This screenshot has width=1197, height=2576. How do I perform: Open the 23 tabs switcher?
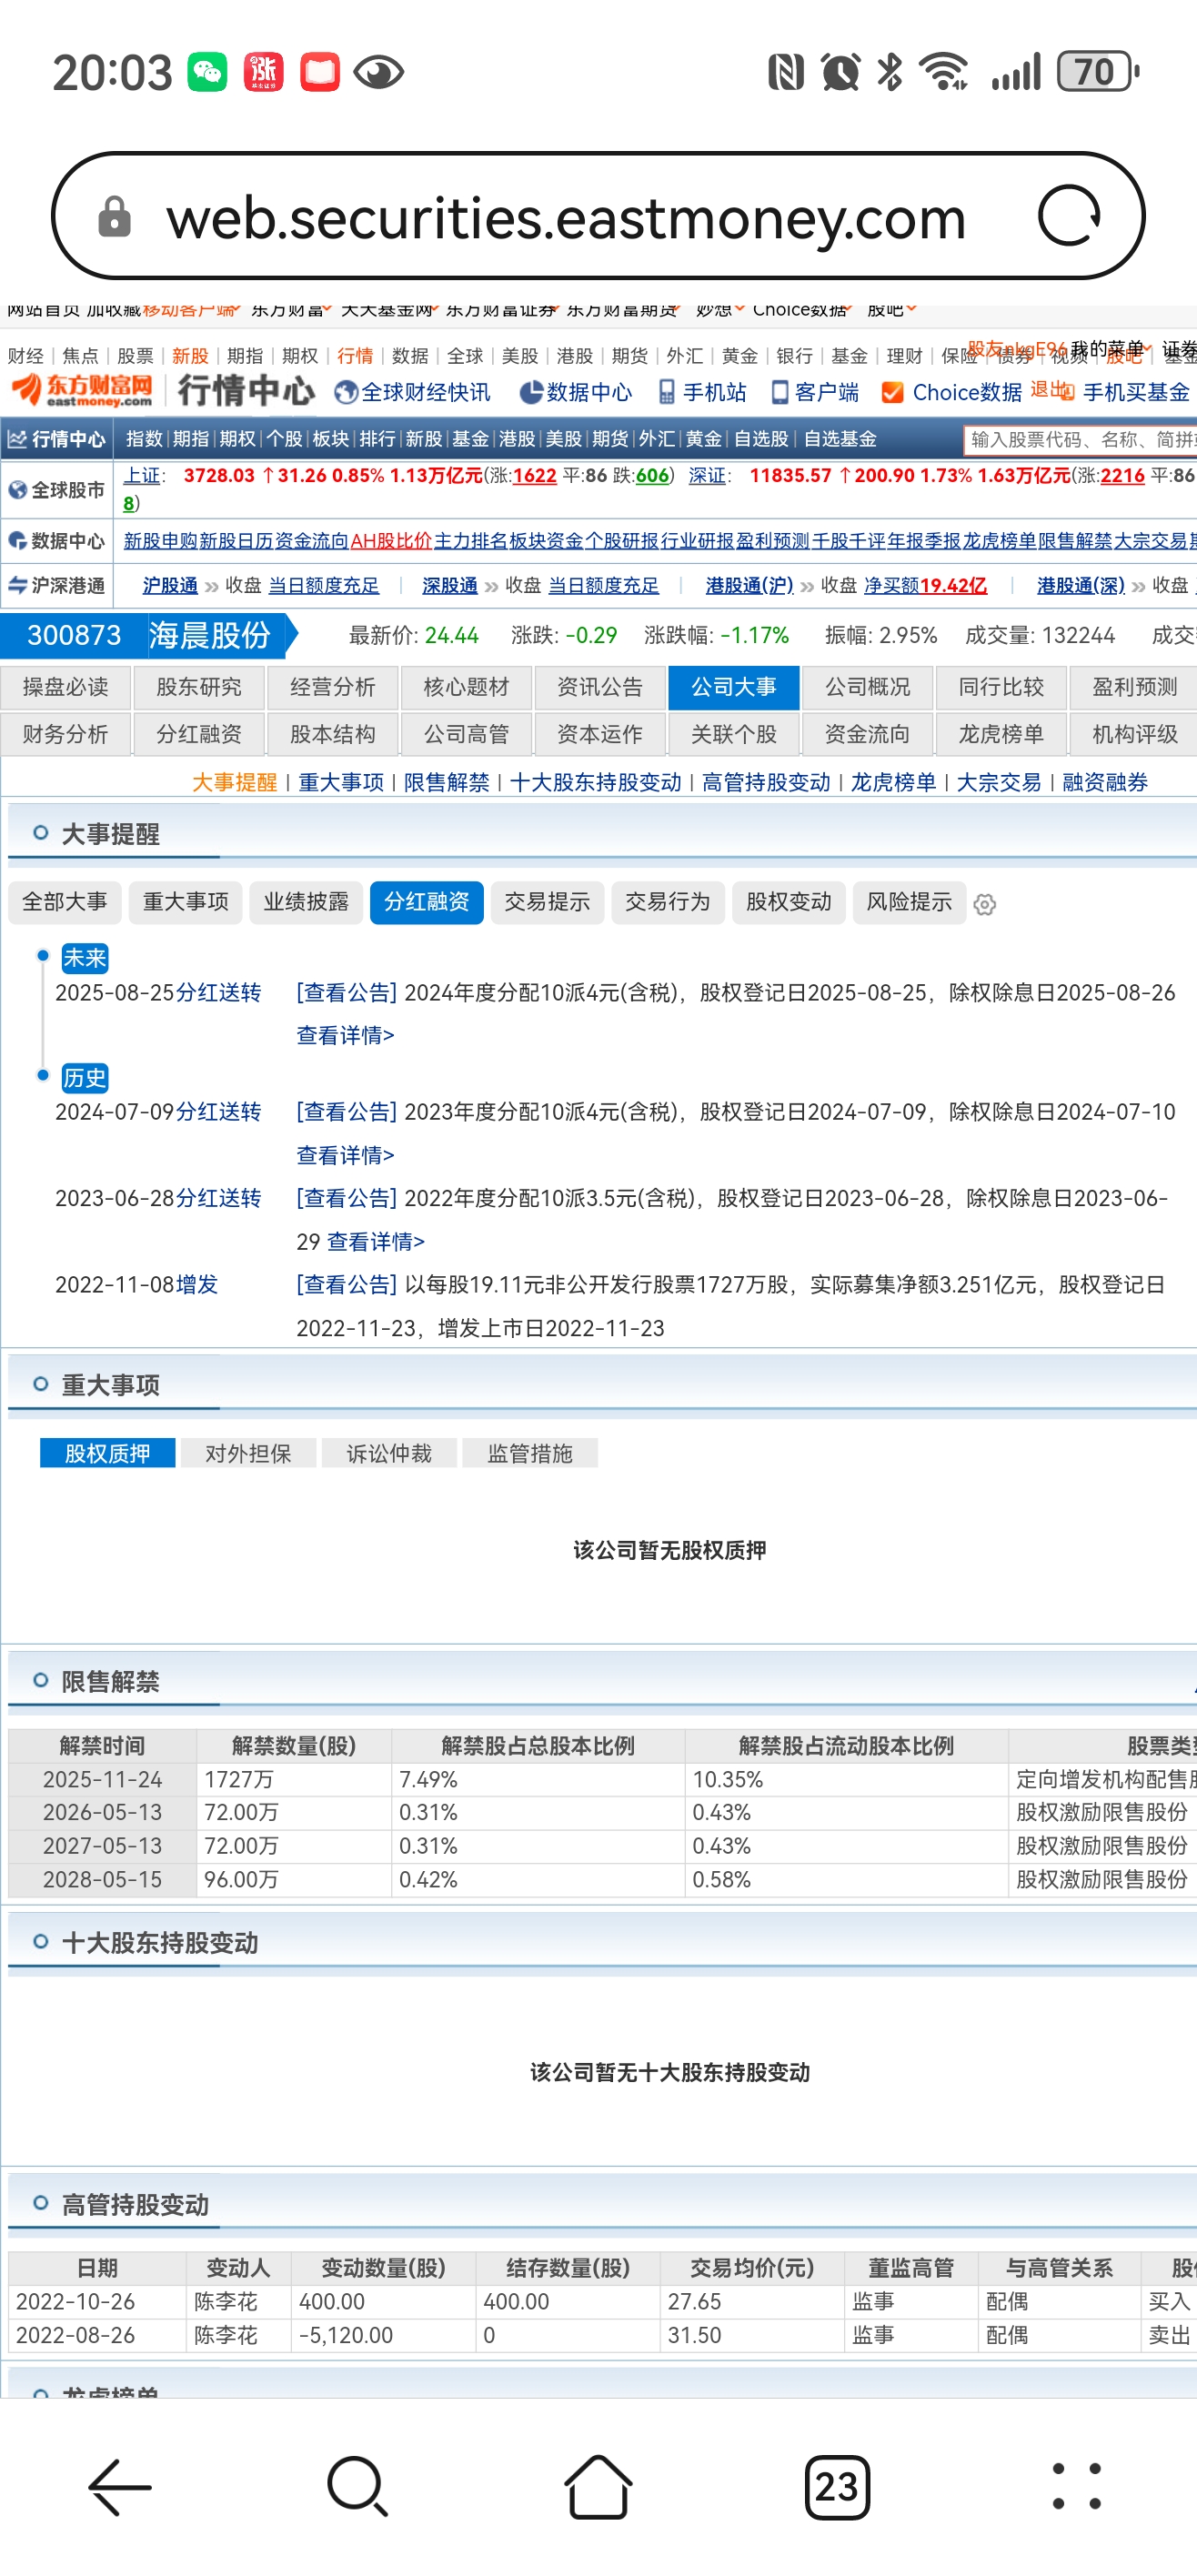(x=837, y=2486)
